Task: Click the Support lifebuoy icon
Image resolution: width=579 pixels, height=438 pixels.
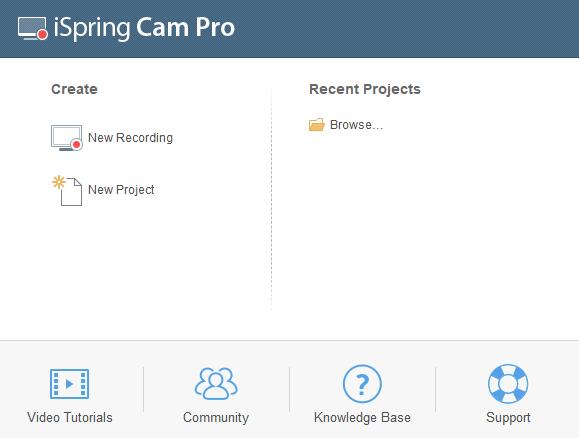Action: click(x=508, y=384)
